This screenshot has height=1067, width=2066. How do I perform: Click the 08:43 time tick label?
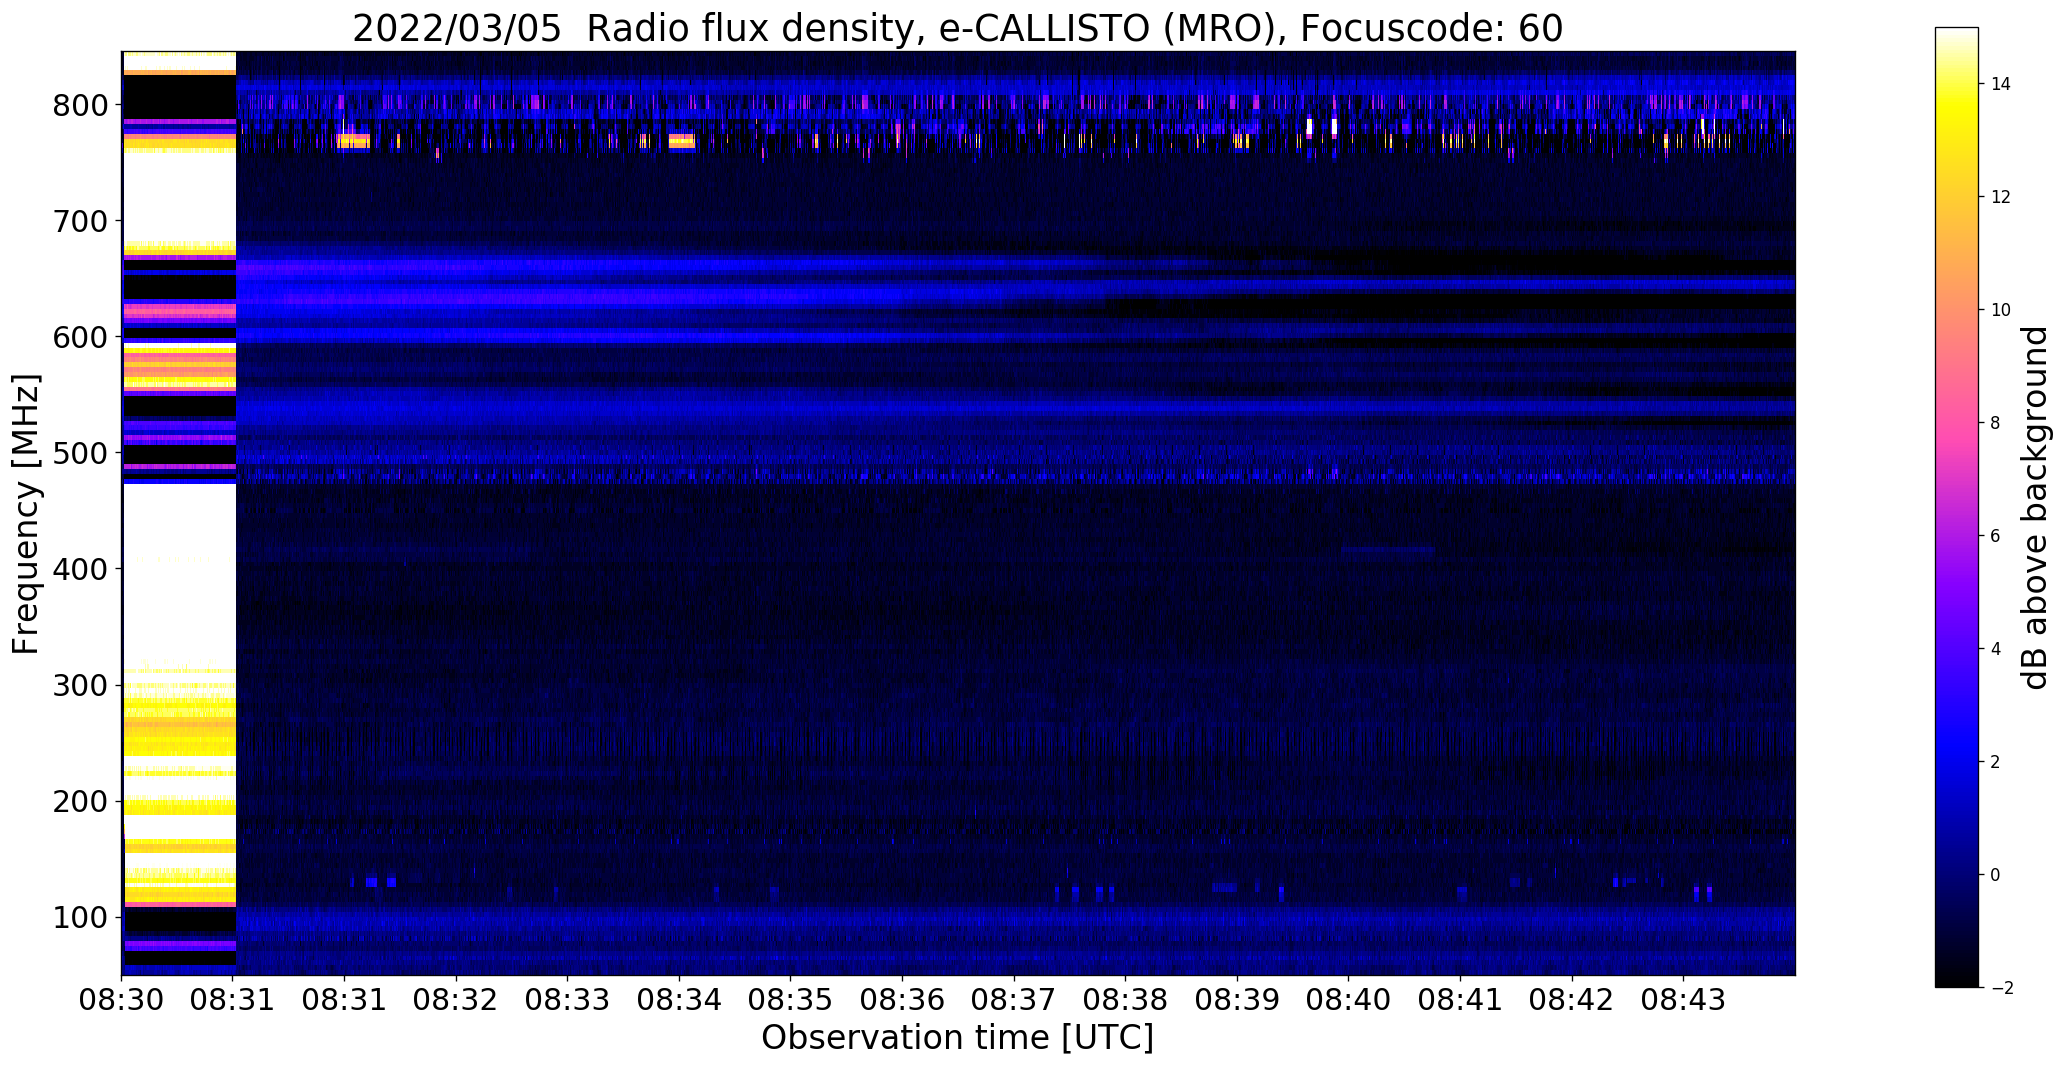pyautogui.click(x=1683, y=1000)
